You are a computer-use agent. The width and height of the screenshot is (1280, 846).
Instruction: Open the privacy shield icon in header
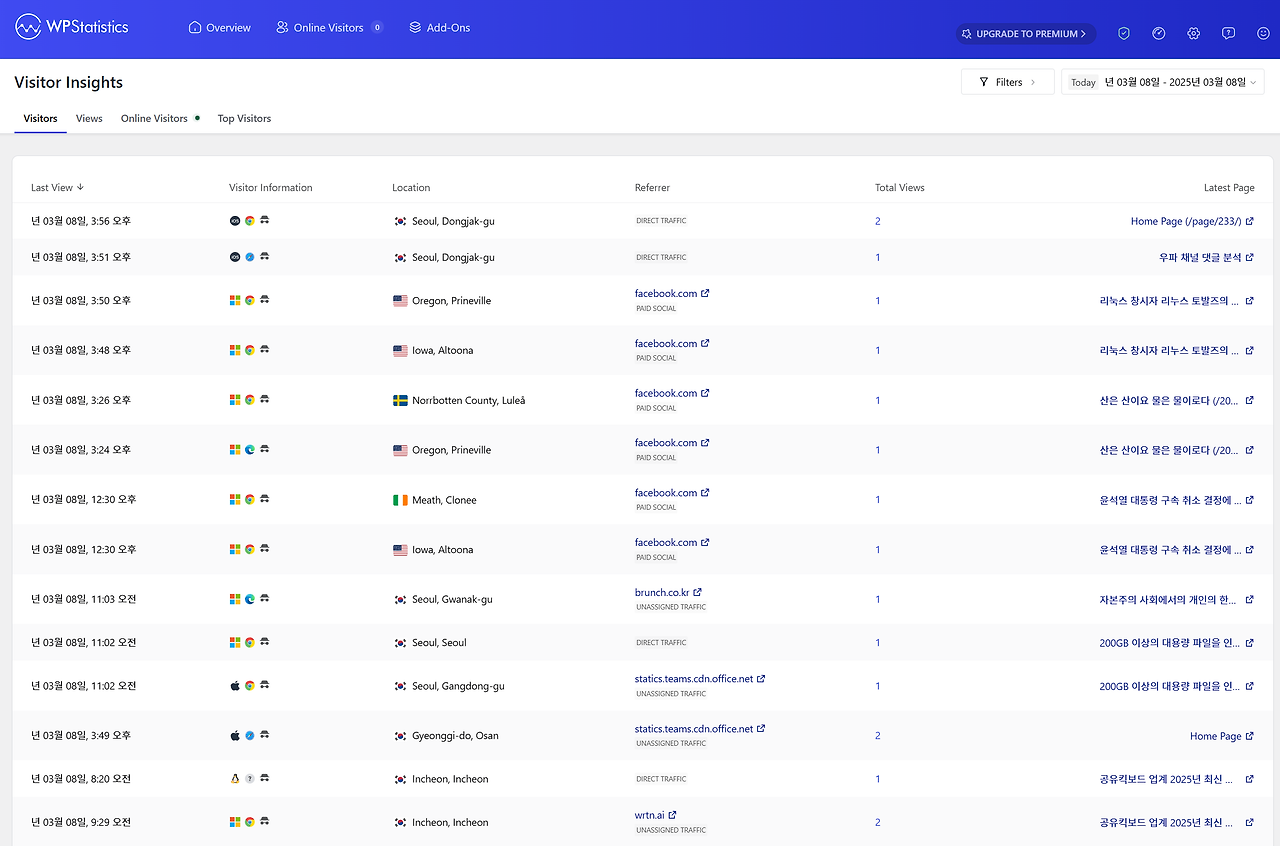click(x=1124, y=33)
